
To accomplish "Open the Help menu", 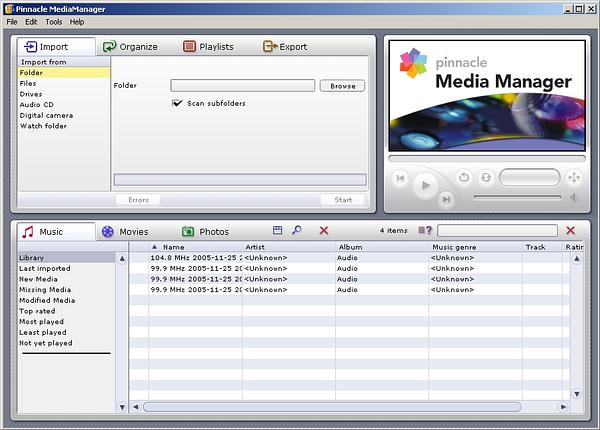I will point(77,22).
